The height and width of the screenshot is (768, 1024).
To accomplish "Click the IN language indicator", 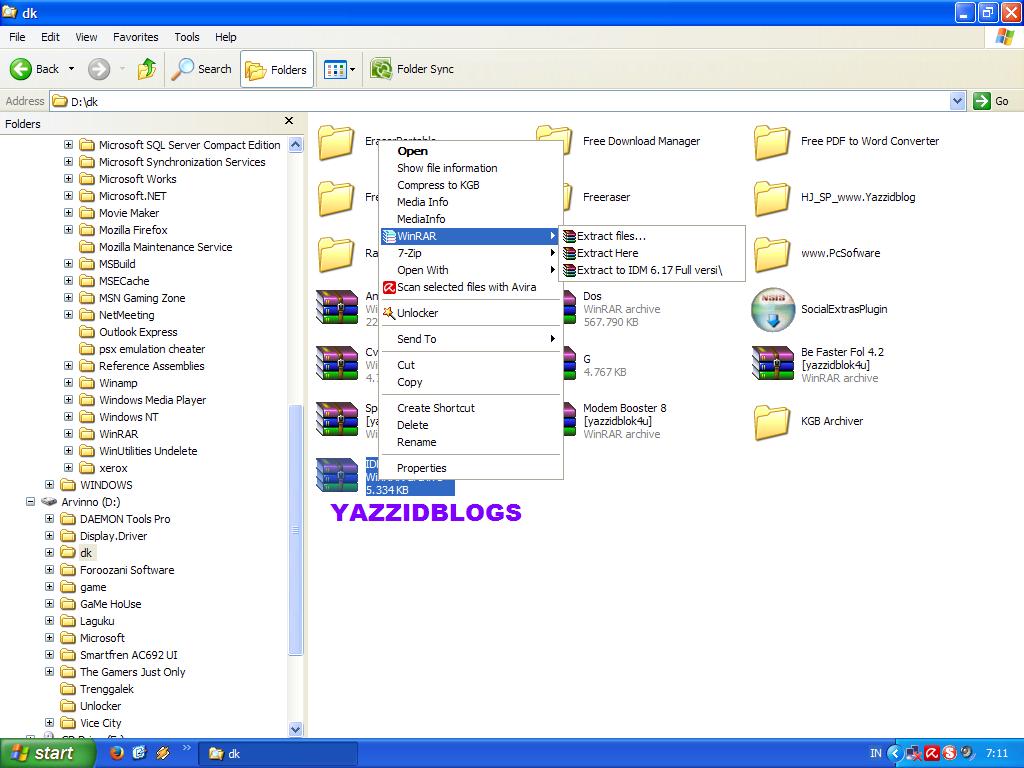I will coord(875,753).
